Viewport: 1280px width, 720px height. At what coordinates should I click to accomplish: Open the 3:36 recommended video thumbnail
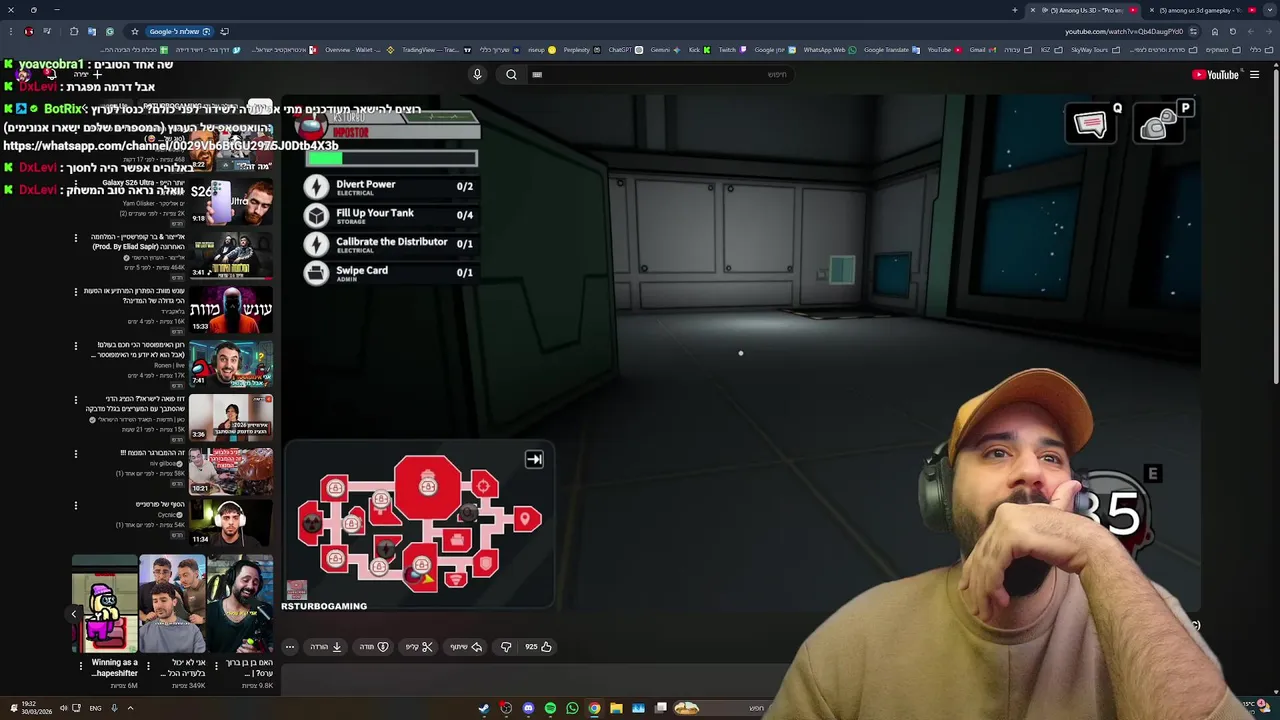tap(231, 417)
